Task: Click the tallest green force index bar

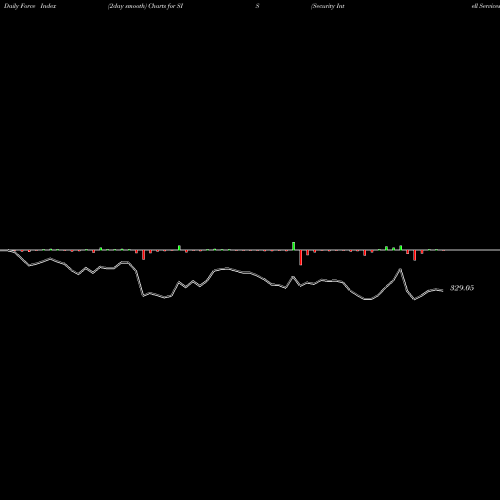Action: (x=294, y=246)
